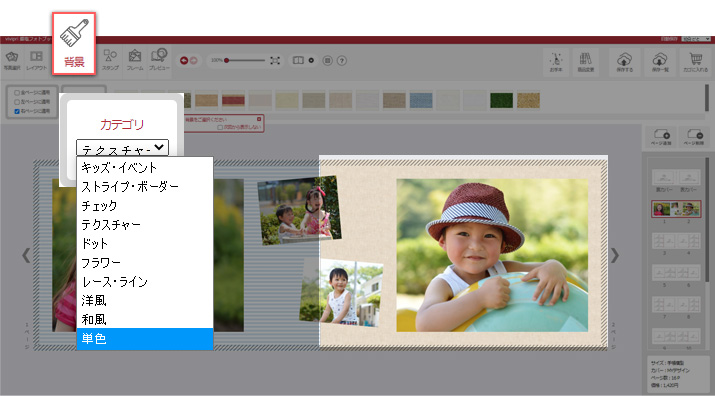Viewport: 715px width, 396px height.
Task: Check 次回から表示しない checkbox in tooltip
Action: pos(220,127)
